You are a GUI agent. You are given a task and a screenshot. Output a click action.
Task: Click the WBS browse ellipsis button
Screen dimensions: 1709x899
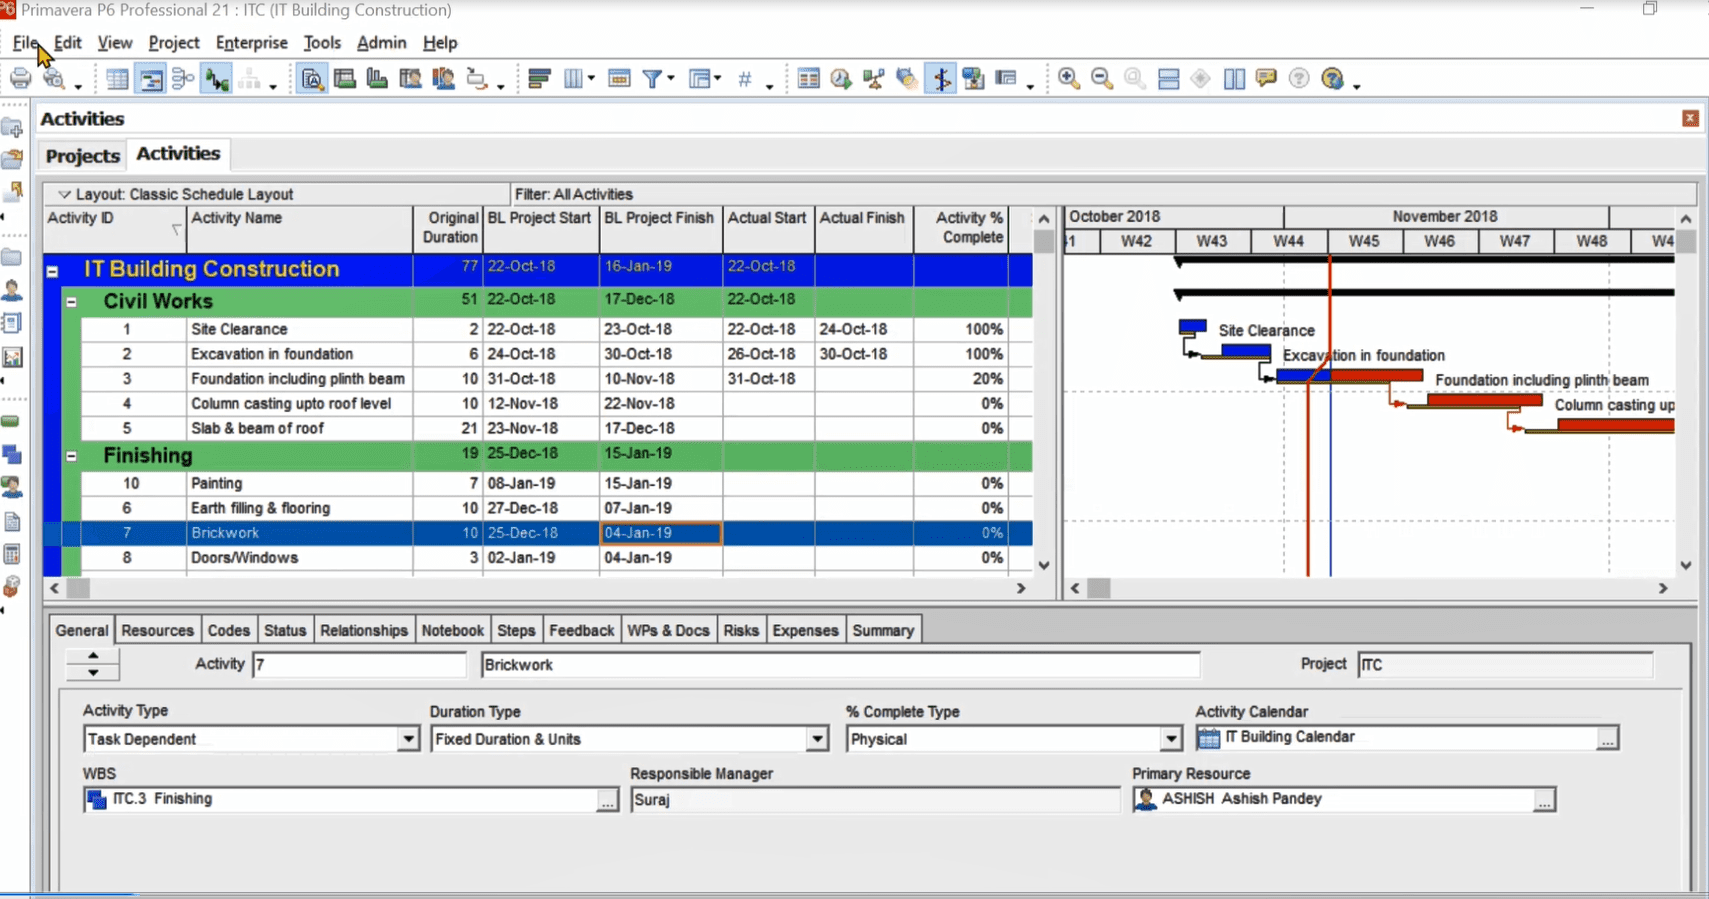[607, 800]
